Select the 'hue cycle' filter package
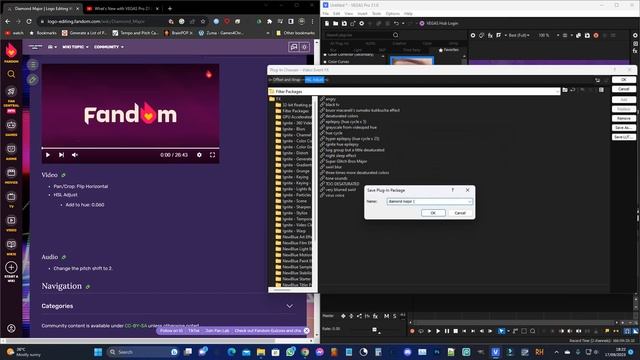Image resolution: width=640 pixels, height=360 pixels. click(331, 133)
